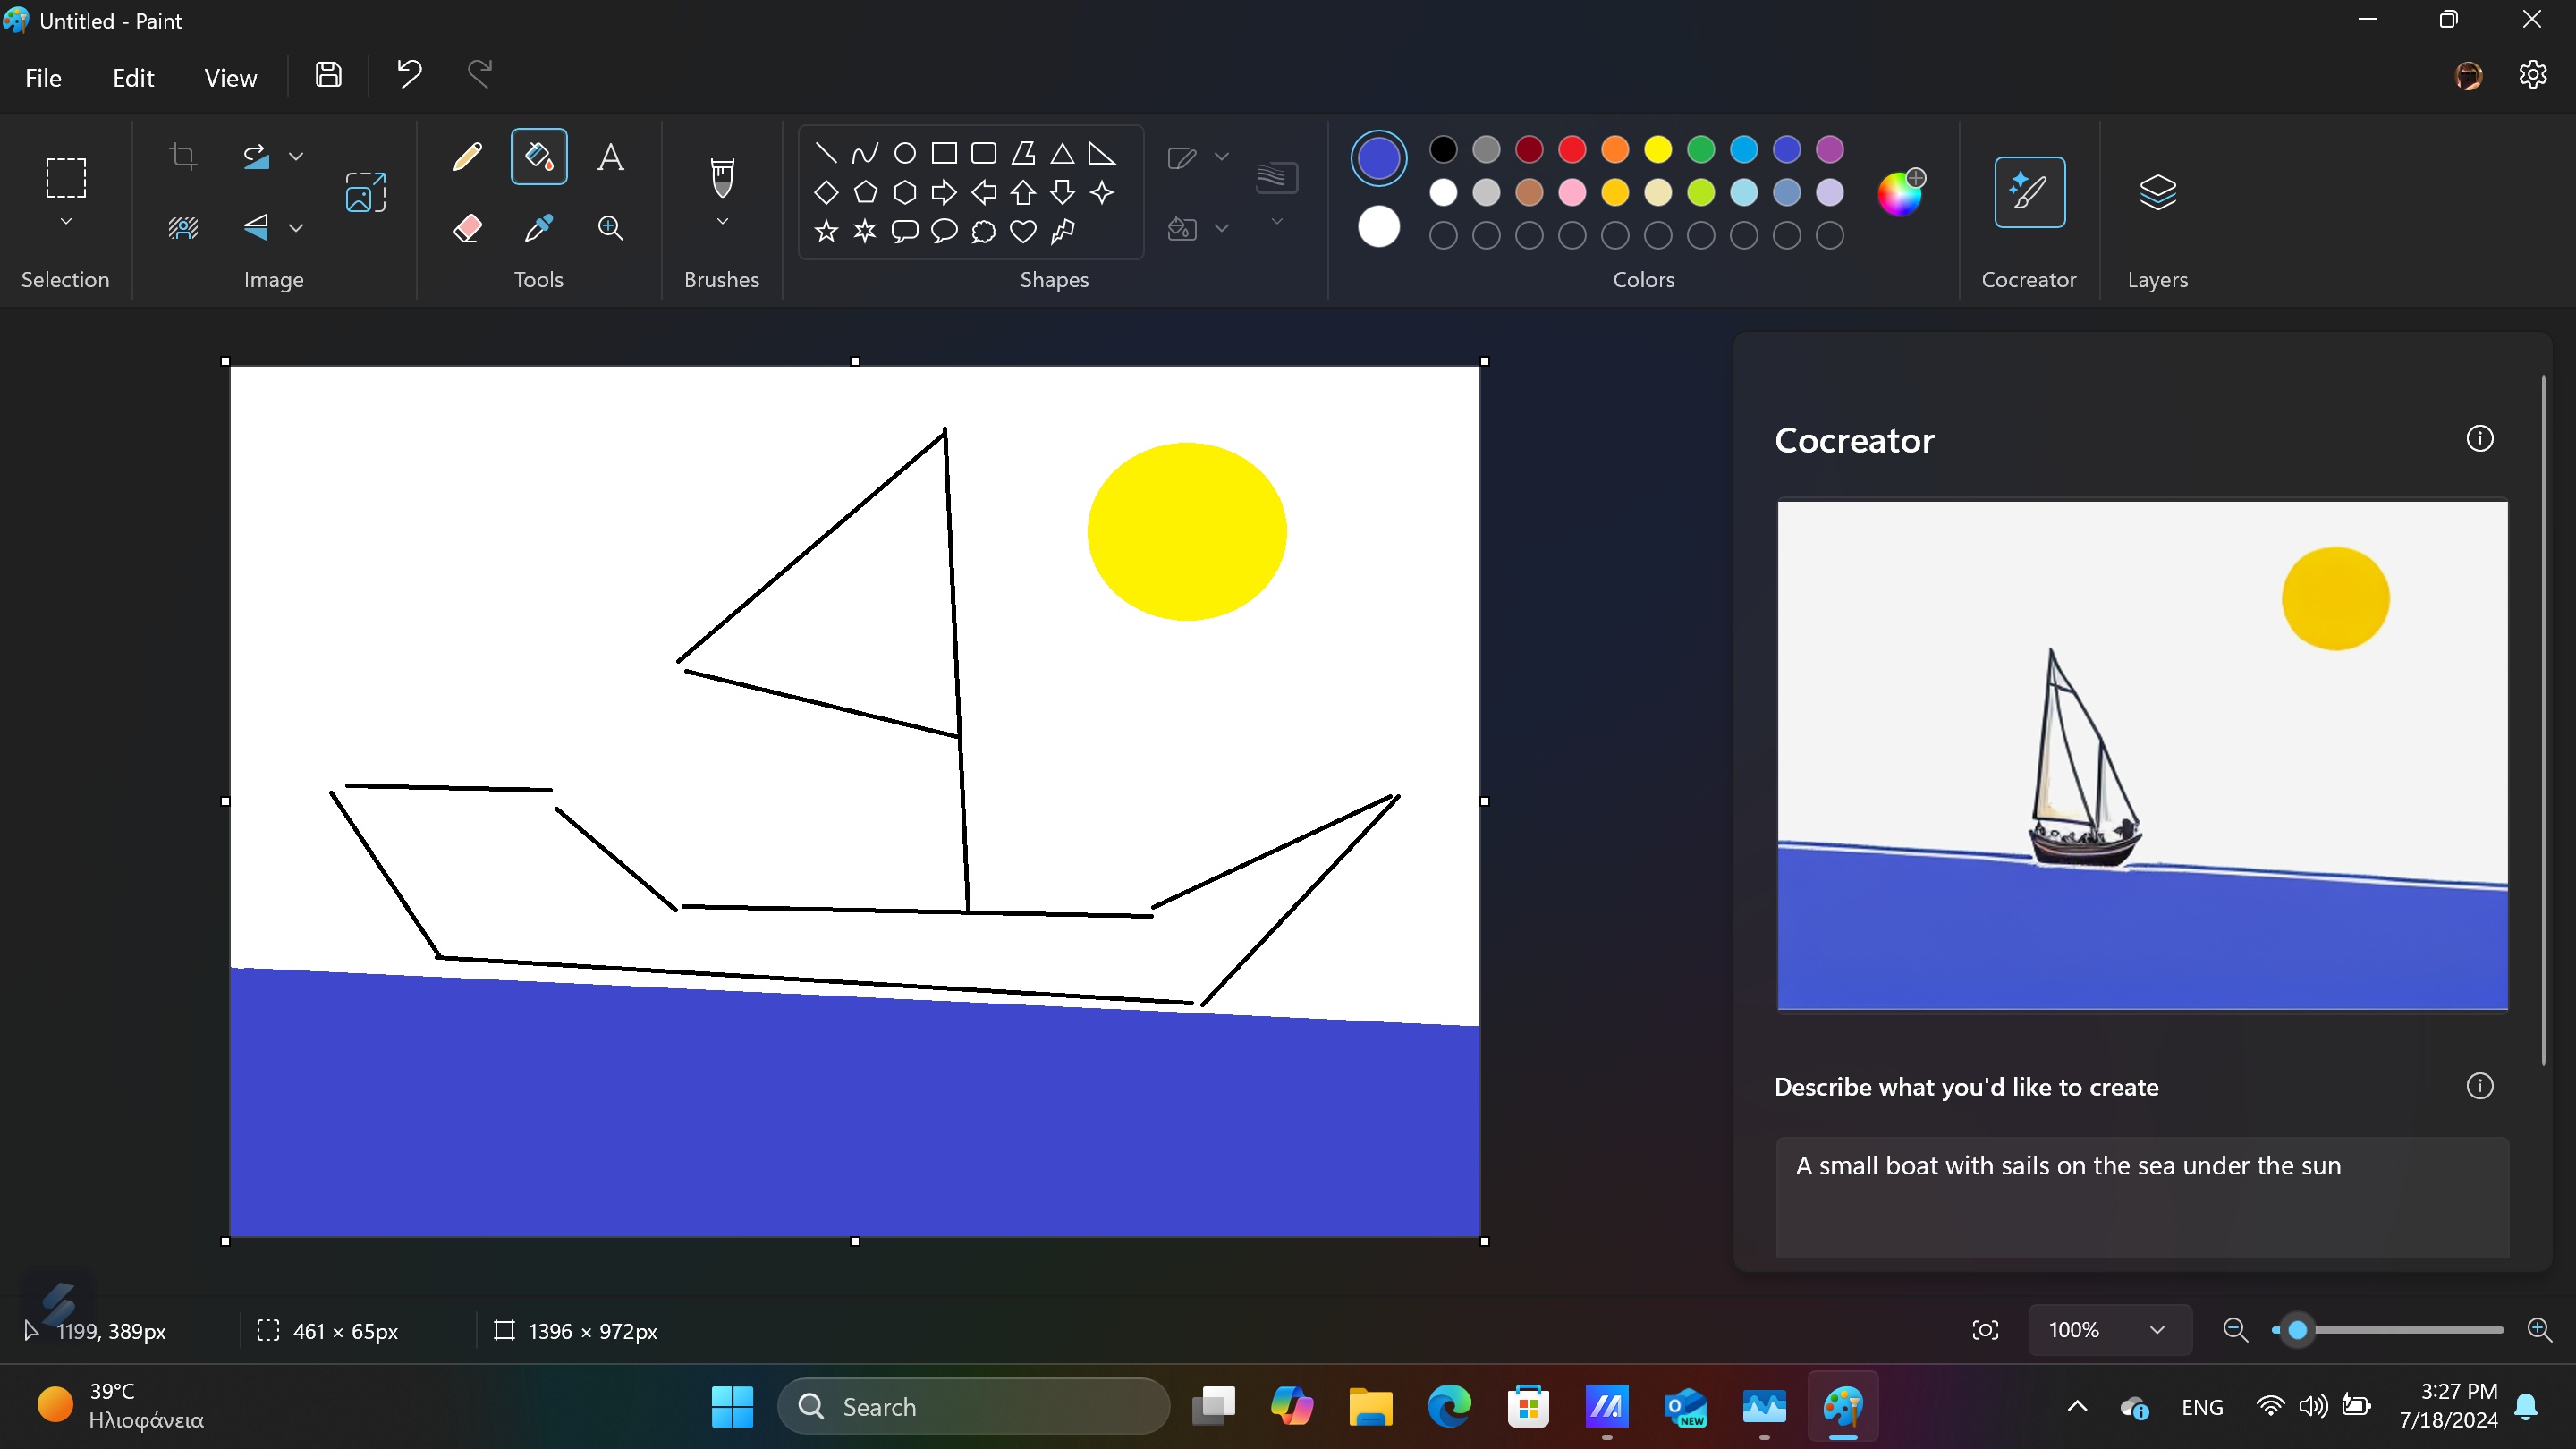Open the File menu

click(x=43, y=78)
